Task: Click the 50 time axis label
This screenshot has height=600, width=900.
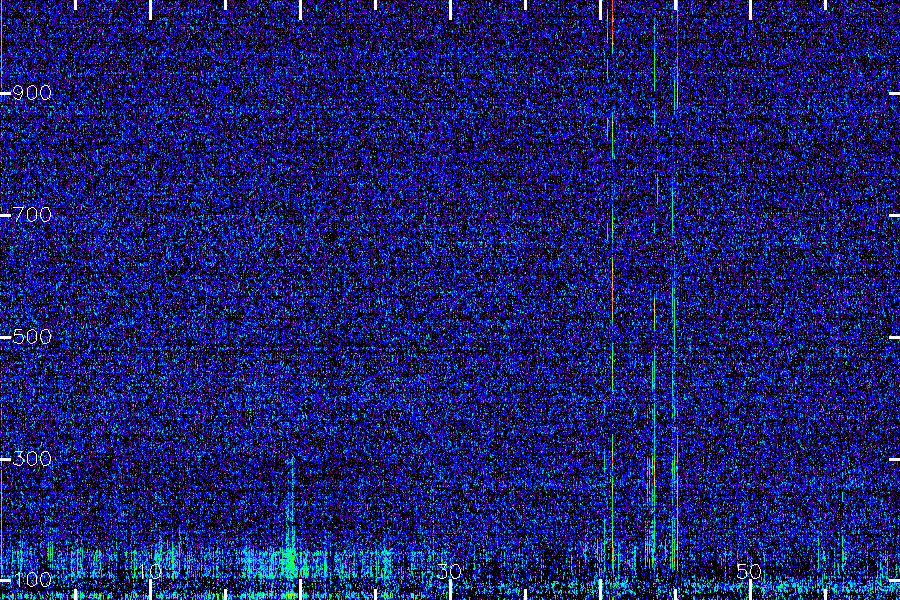Action: [x=749, y=571]
